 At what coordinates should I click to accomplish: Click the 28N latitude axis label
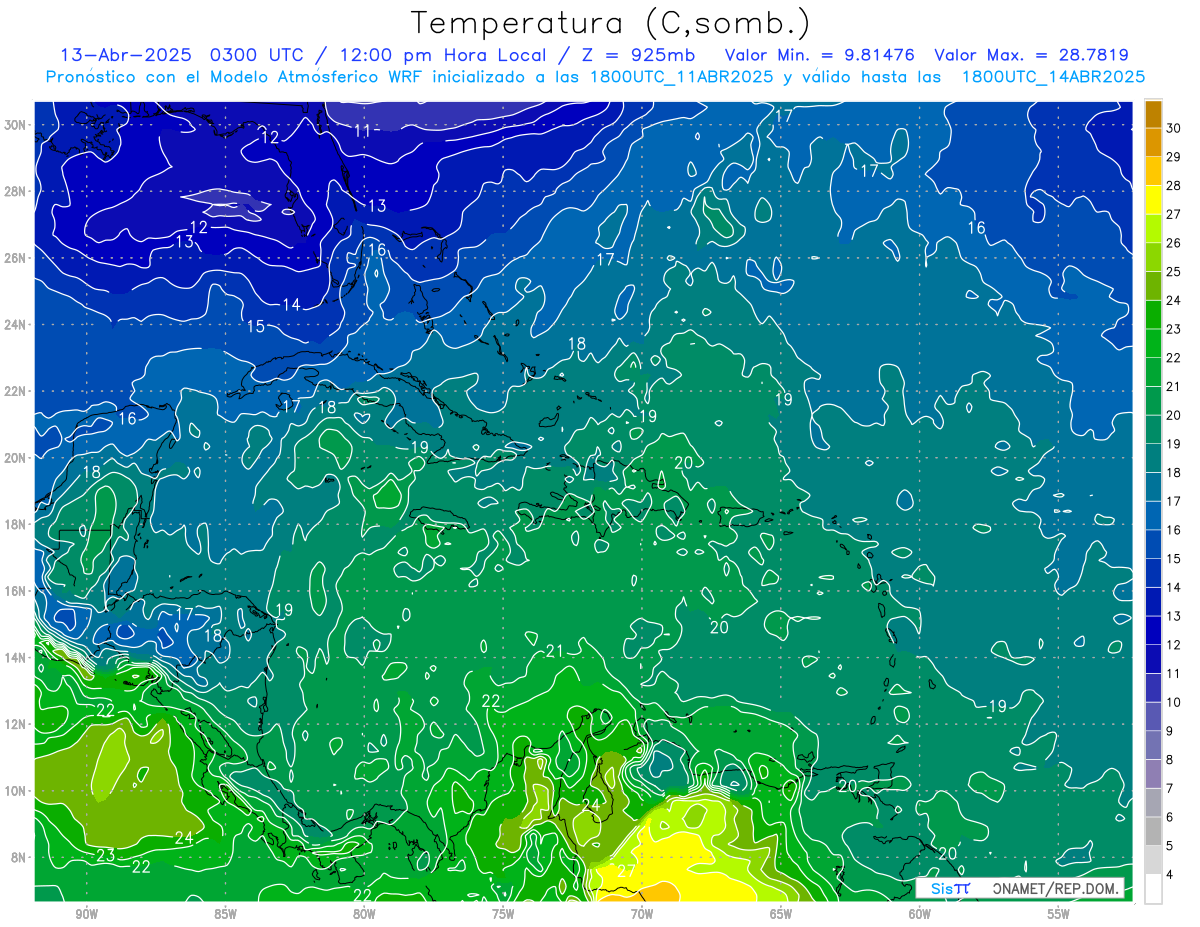click(x=17, y=191)
